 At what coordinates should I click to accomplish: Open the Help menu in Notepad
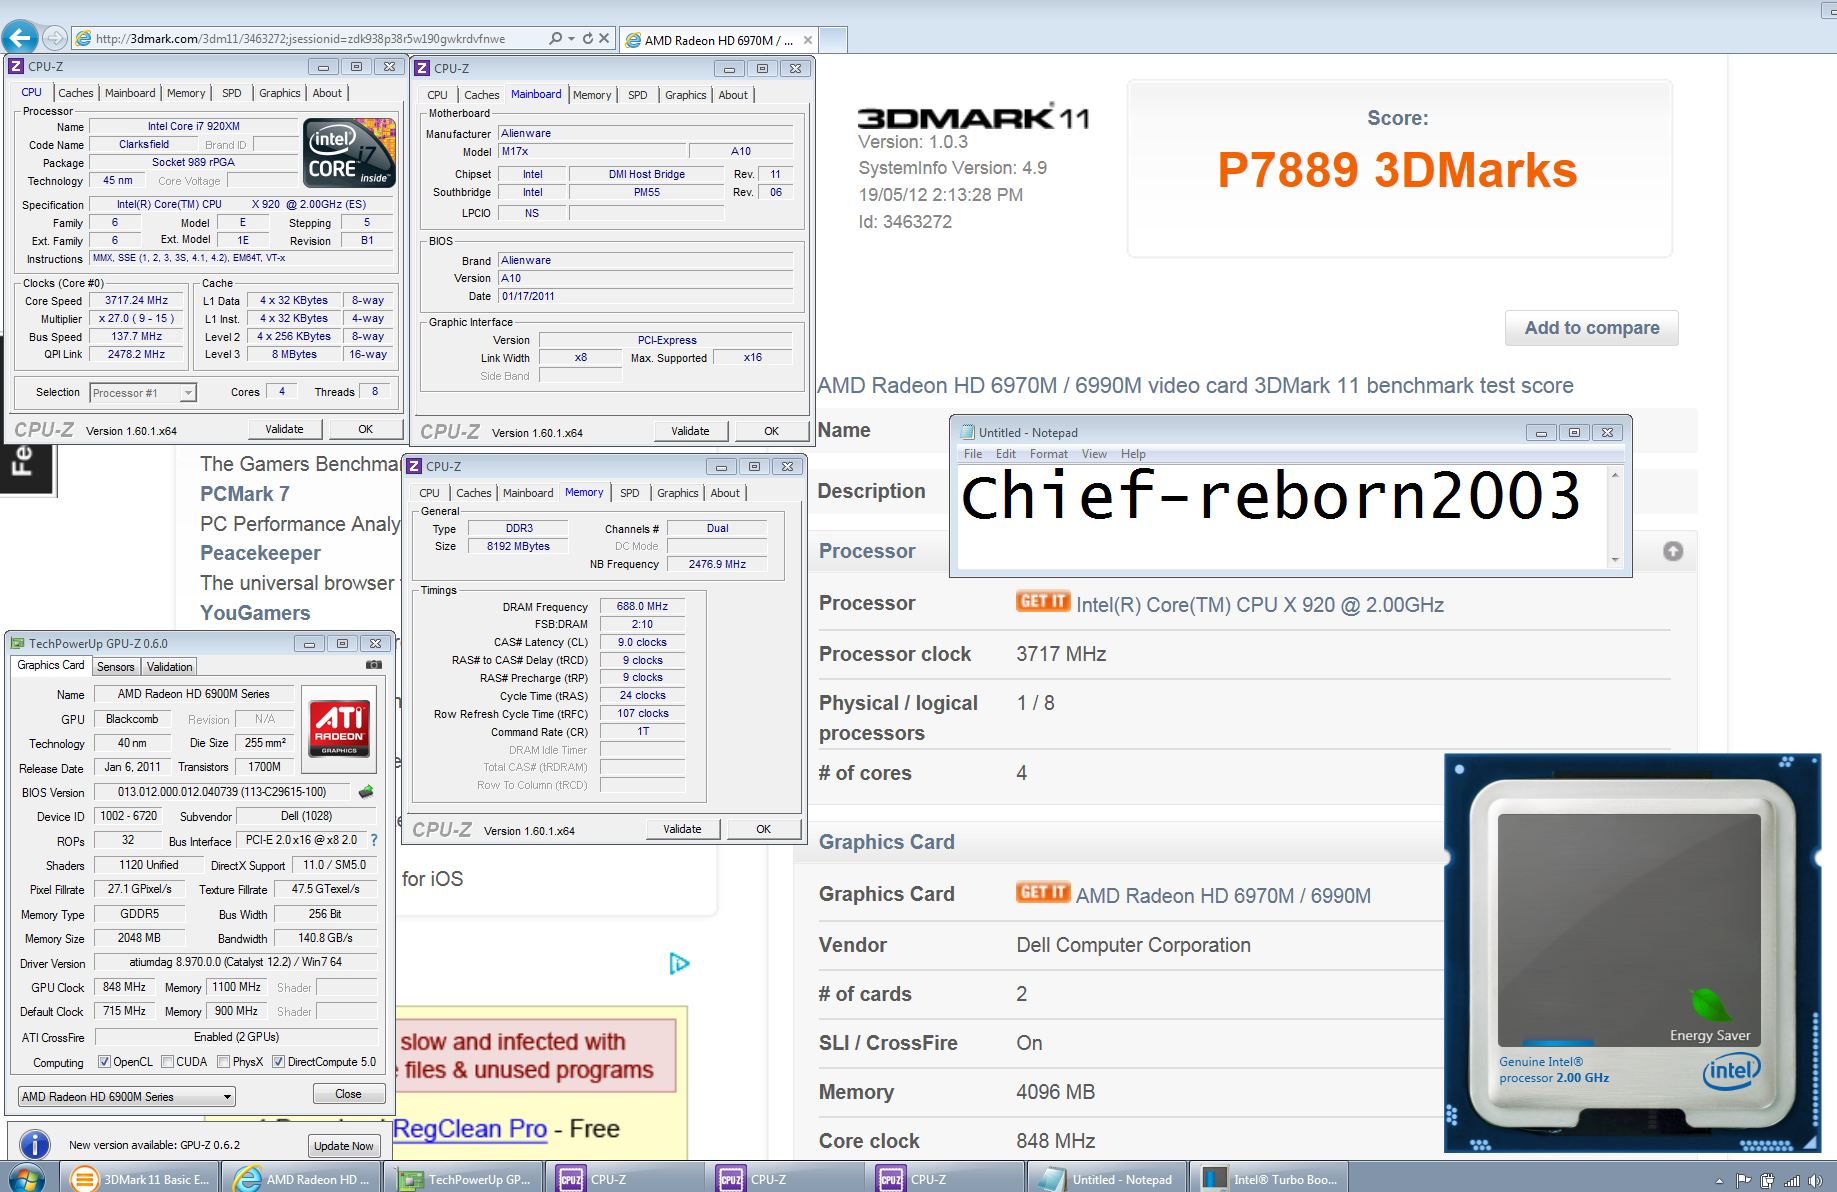click(1133, 454)
